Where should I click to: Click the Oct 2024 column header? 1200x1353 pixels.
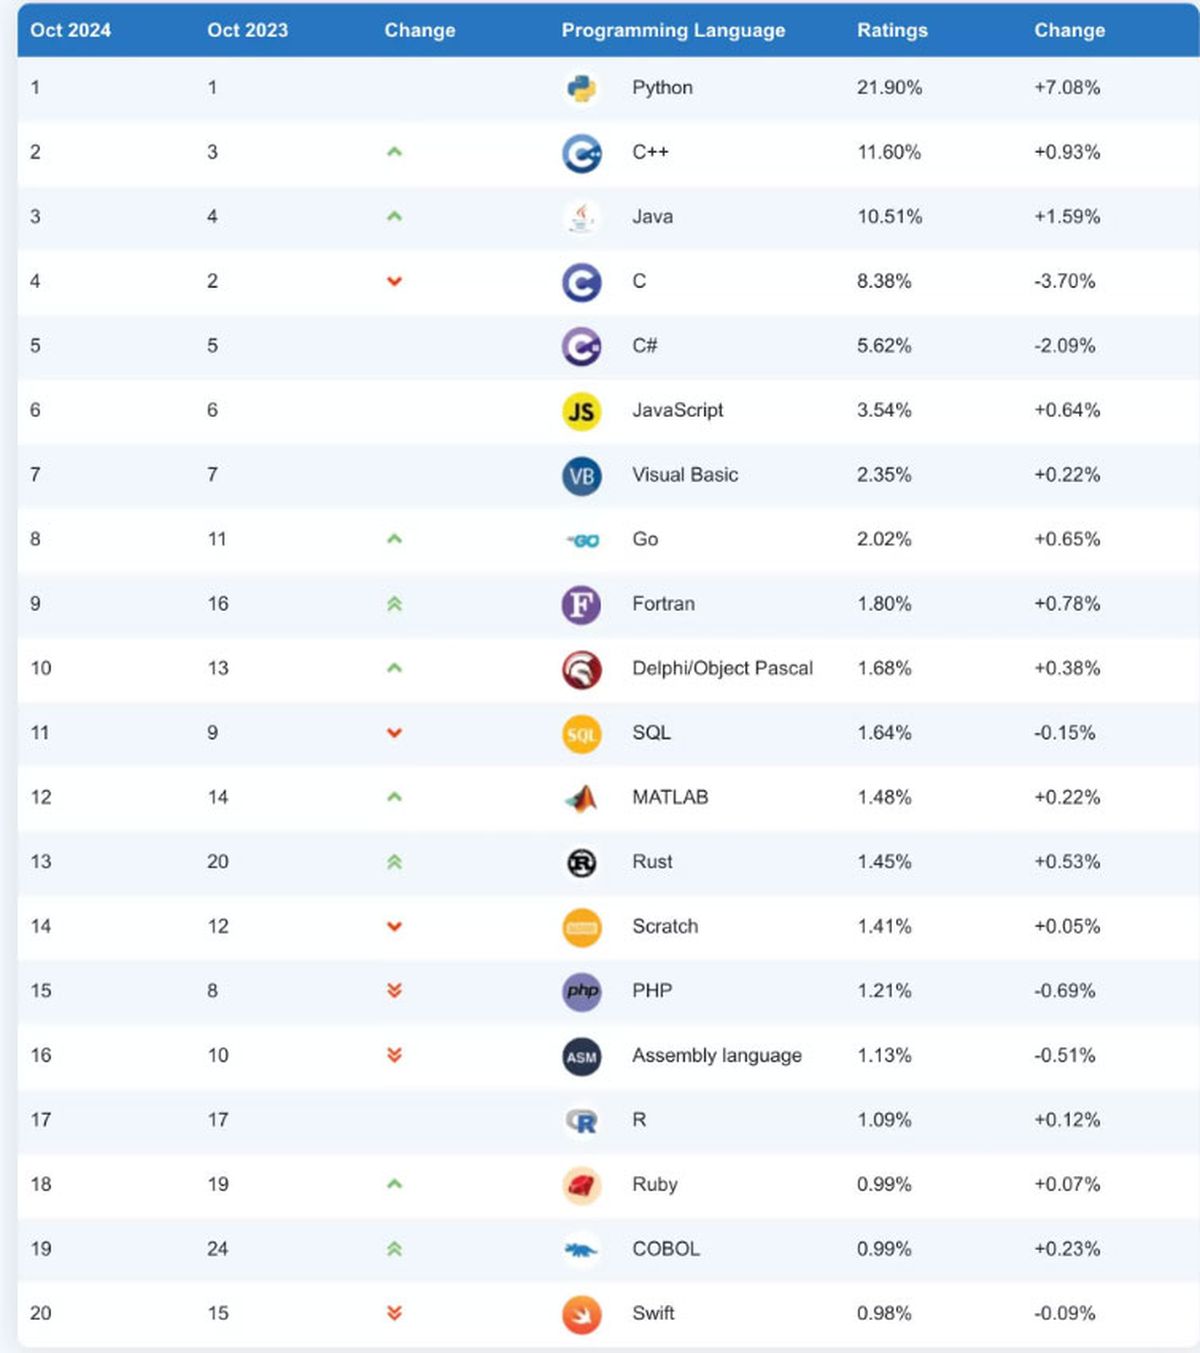pyautogui.click(x=70, y=30)
